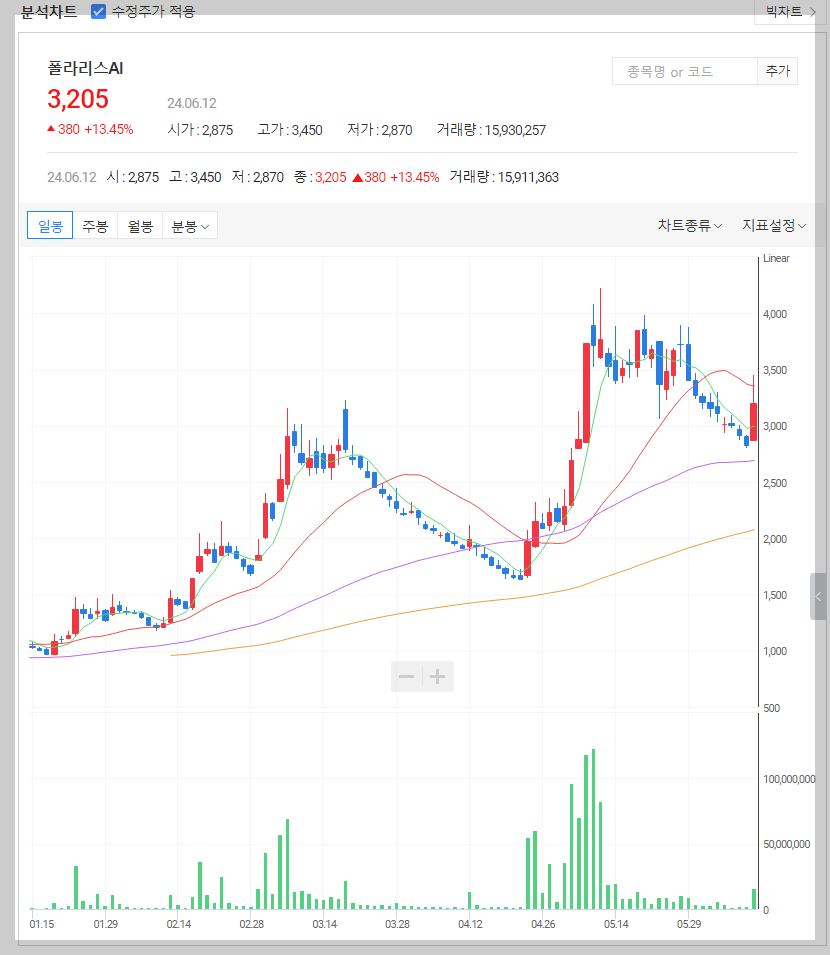Click the 종목명 or 코드 search field

(x=684, y=72)
